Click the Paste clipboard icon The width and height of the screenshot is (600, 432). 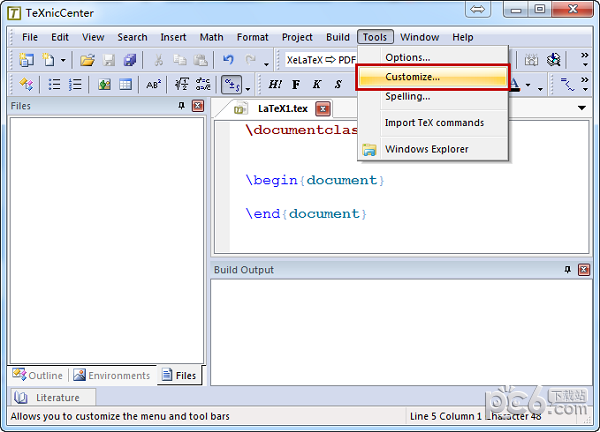coord(200,60)
